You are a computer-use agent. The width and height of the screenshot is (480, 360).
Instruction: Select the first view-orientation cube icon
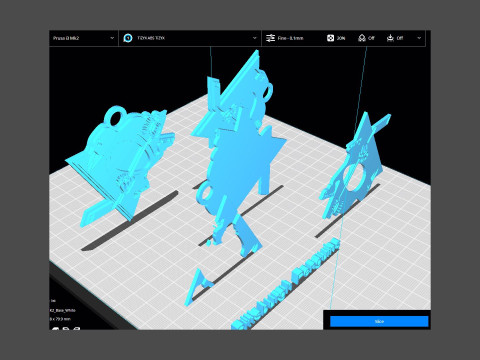[55, 328]
